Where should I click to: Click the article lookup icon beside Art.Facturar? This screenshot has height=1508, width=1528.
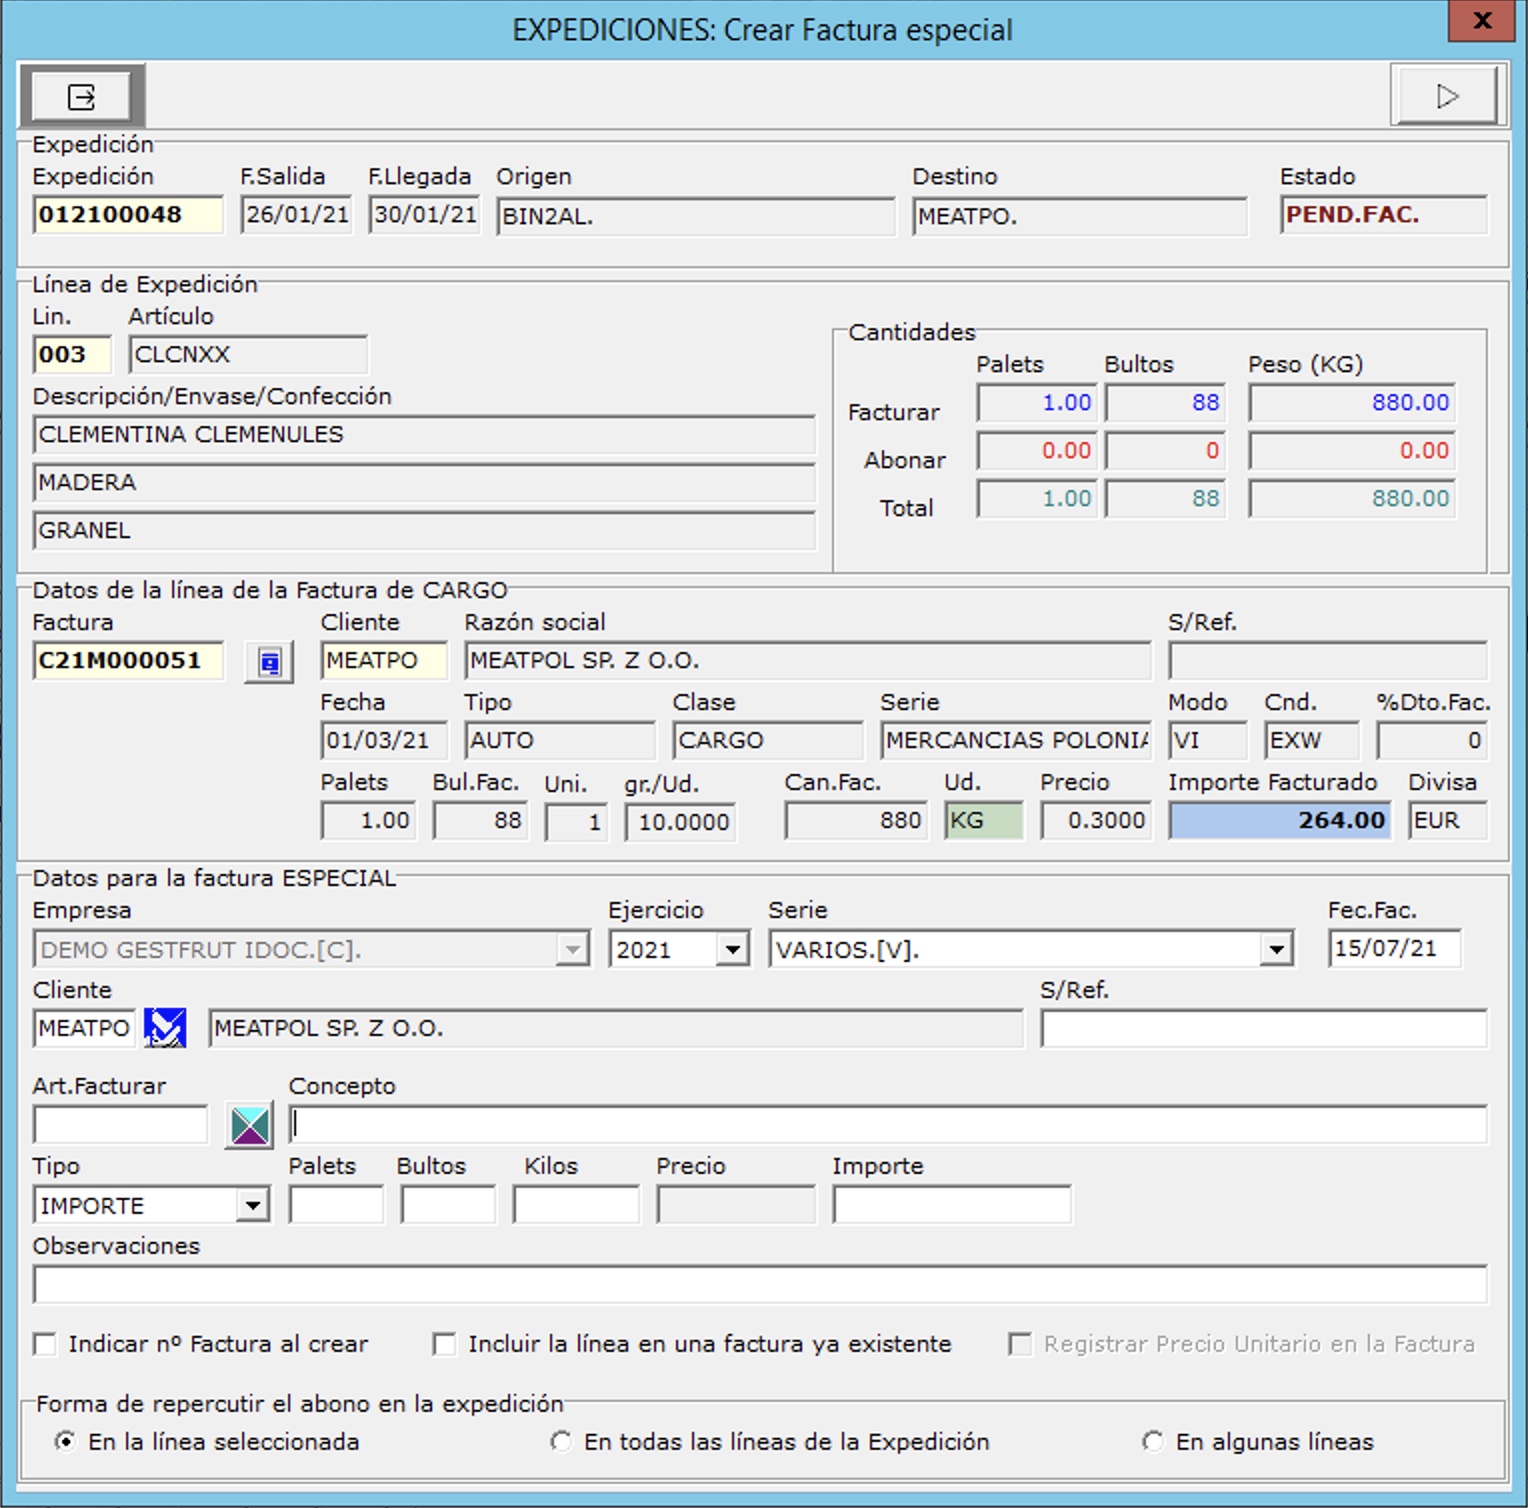(249, 1126)
